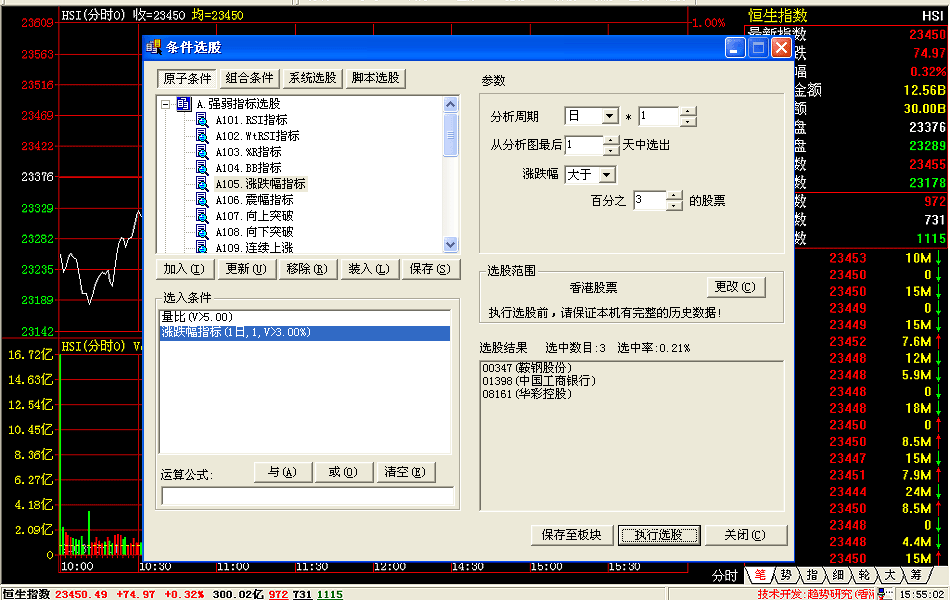Click the 更改(C) scope button
Screen dimensions: 950x600
click(736, 287)
